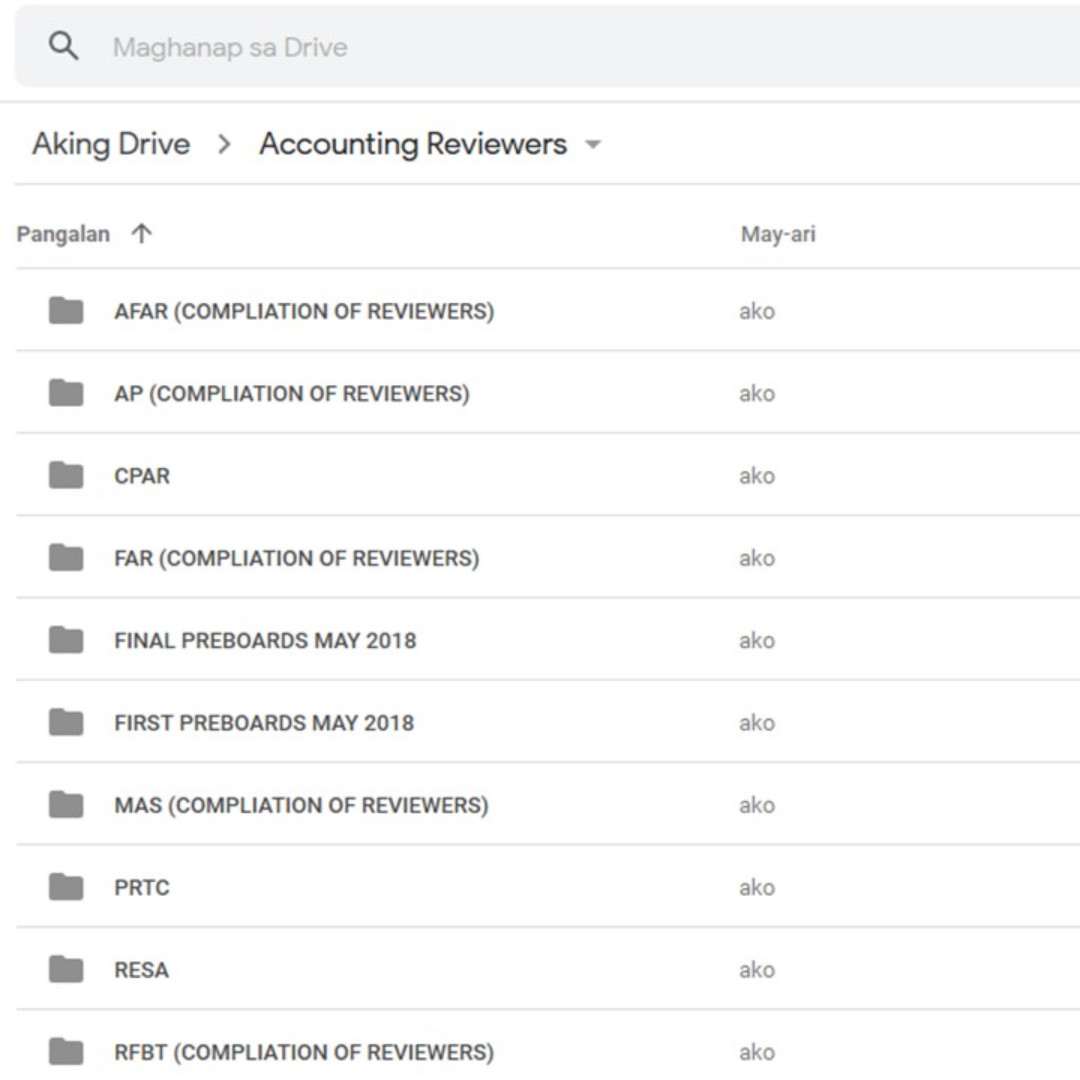Screen dimensions: 1080x1080
Task: Click the CPAR folder icon
Action: pos(66,475)
